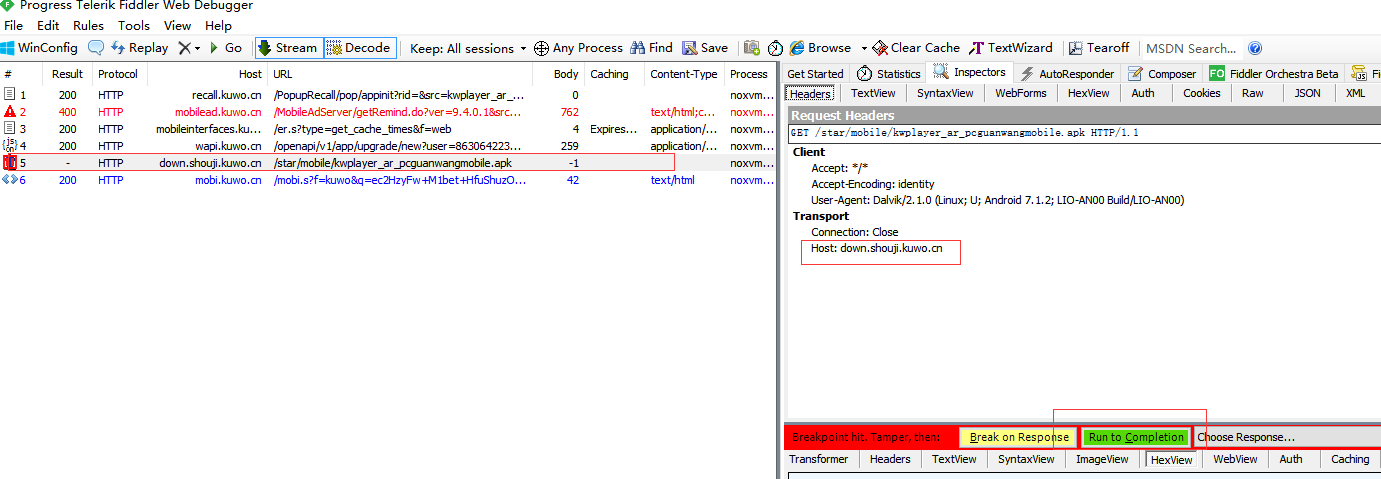The height and width of the screenshot is (479, 1381).
Task: Sort sessions by the Content-Type column header
Action: tap(684, 74)
